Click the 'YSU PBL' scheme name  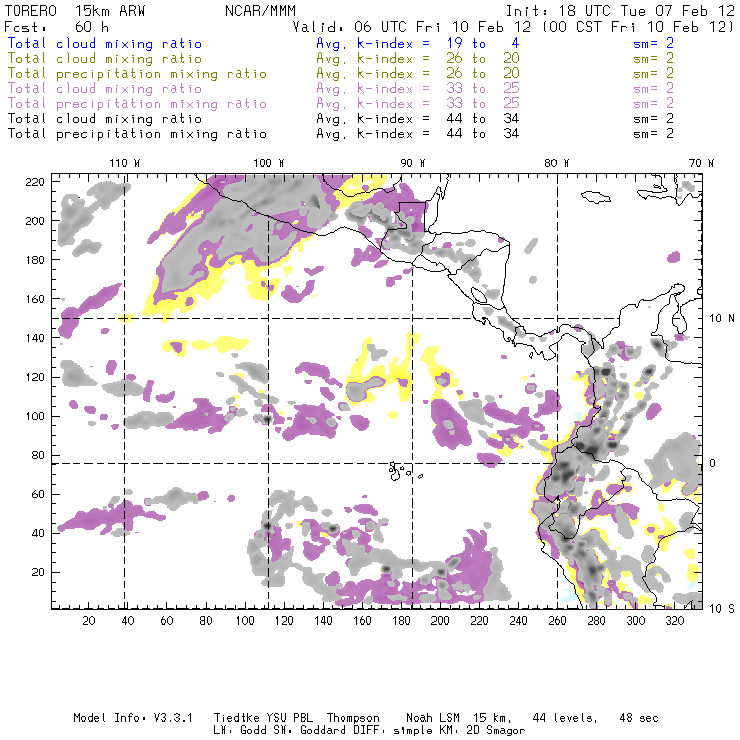click(289, 718)
